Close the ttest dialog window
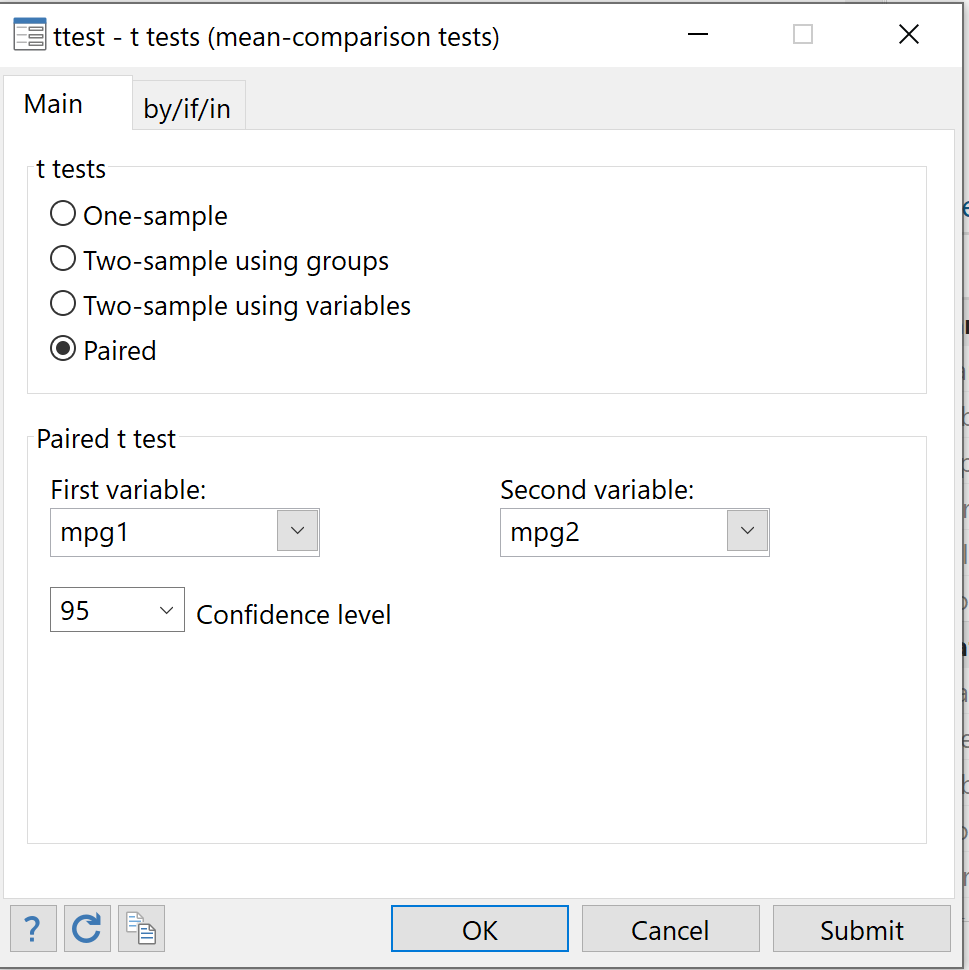This screenshot has height=970, width=969. 908,34
